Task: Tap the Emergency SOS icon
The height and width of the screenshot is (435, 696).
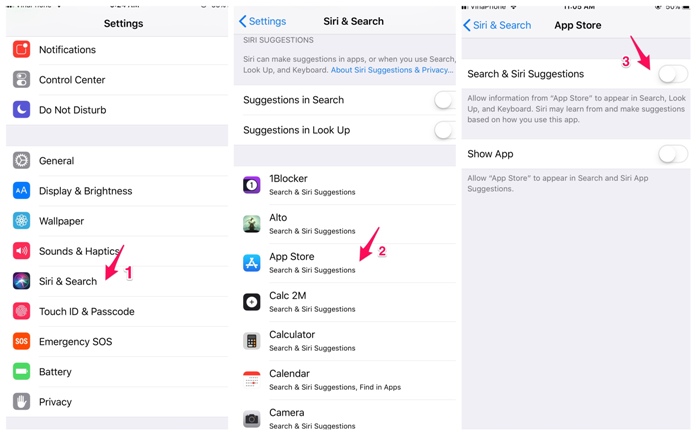Action: point(21,342)
